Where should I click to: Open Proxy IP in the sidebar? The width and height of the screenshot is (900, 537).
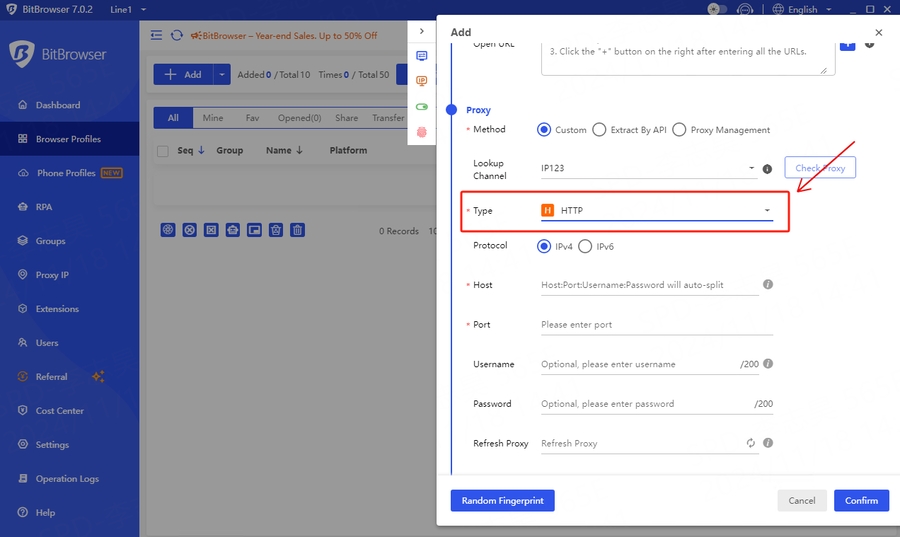[52, 275]
